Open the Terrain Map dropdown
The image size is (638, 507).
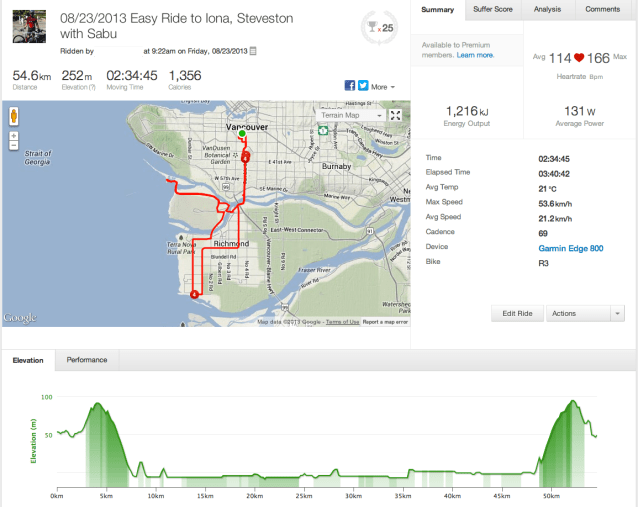[x=353, y=115]
